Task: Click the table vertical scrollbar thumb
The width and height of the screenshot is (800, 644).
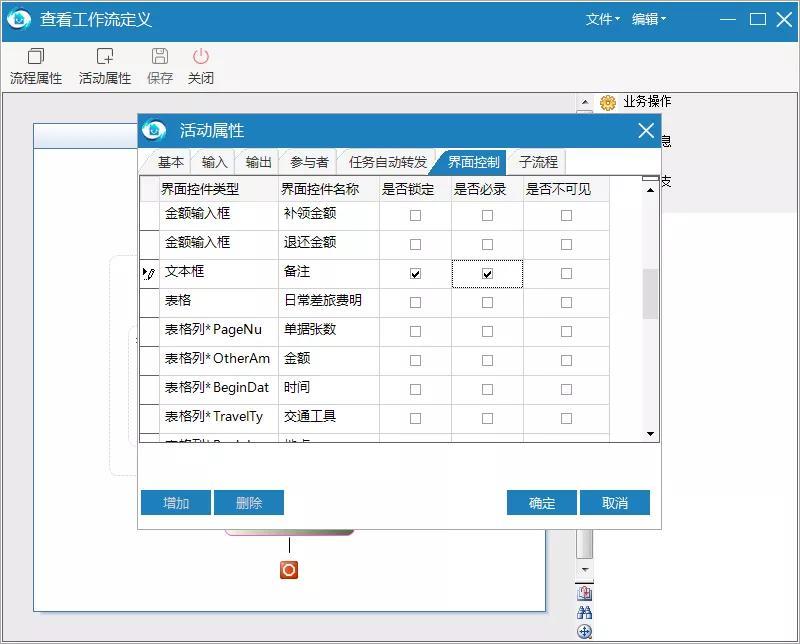Action: tap(650, 293)
